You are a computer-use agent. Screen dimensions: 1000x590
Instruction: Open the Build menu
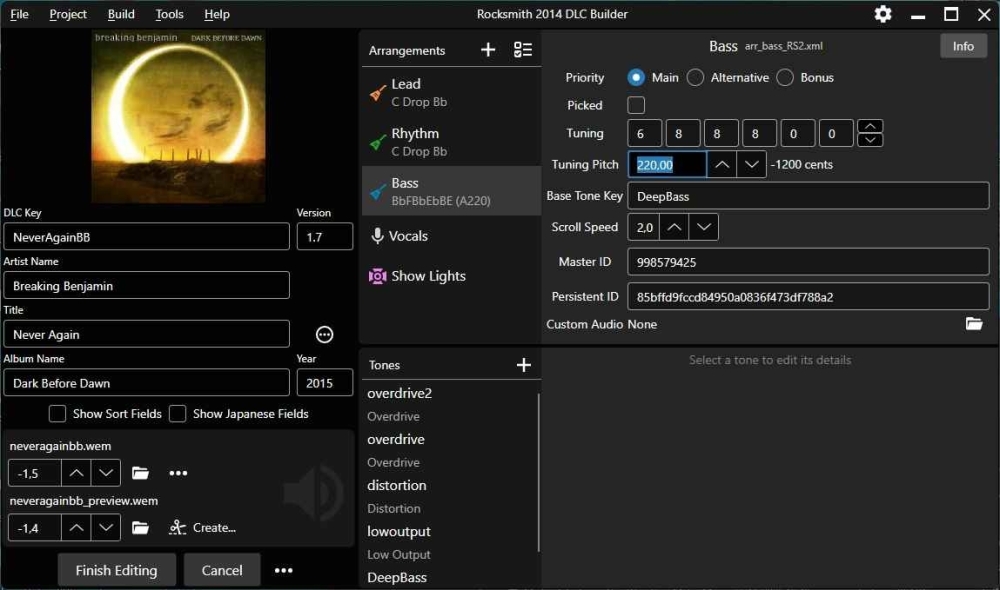[x=121, y=14]
